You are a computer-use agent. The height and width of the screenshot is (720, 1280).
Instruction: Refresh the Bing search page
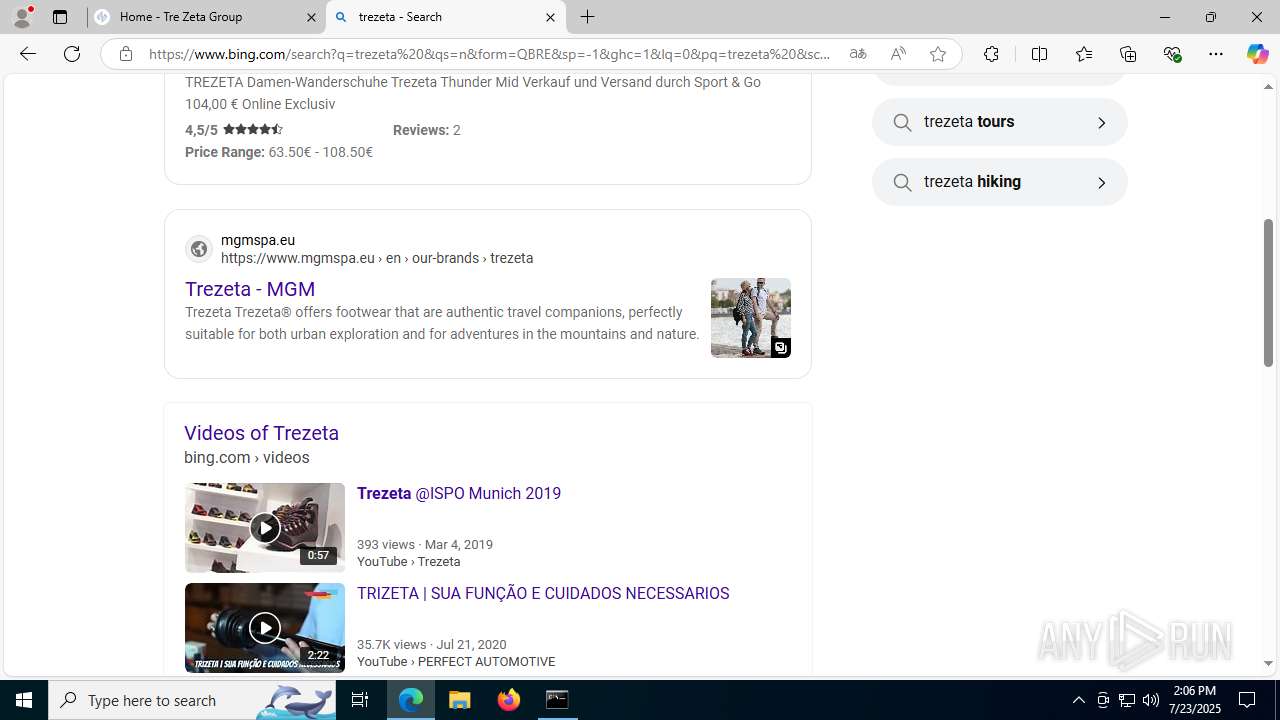72,54
